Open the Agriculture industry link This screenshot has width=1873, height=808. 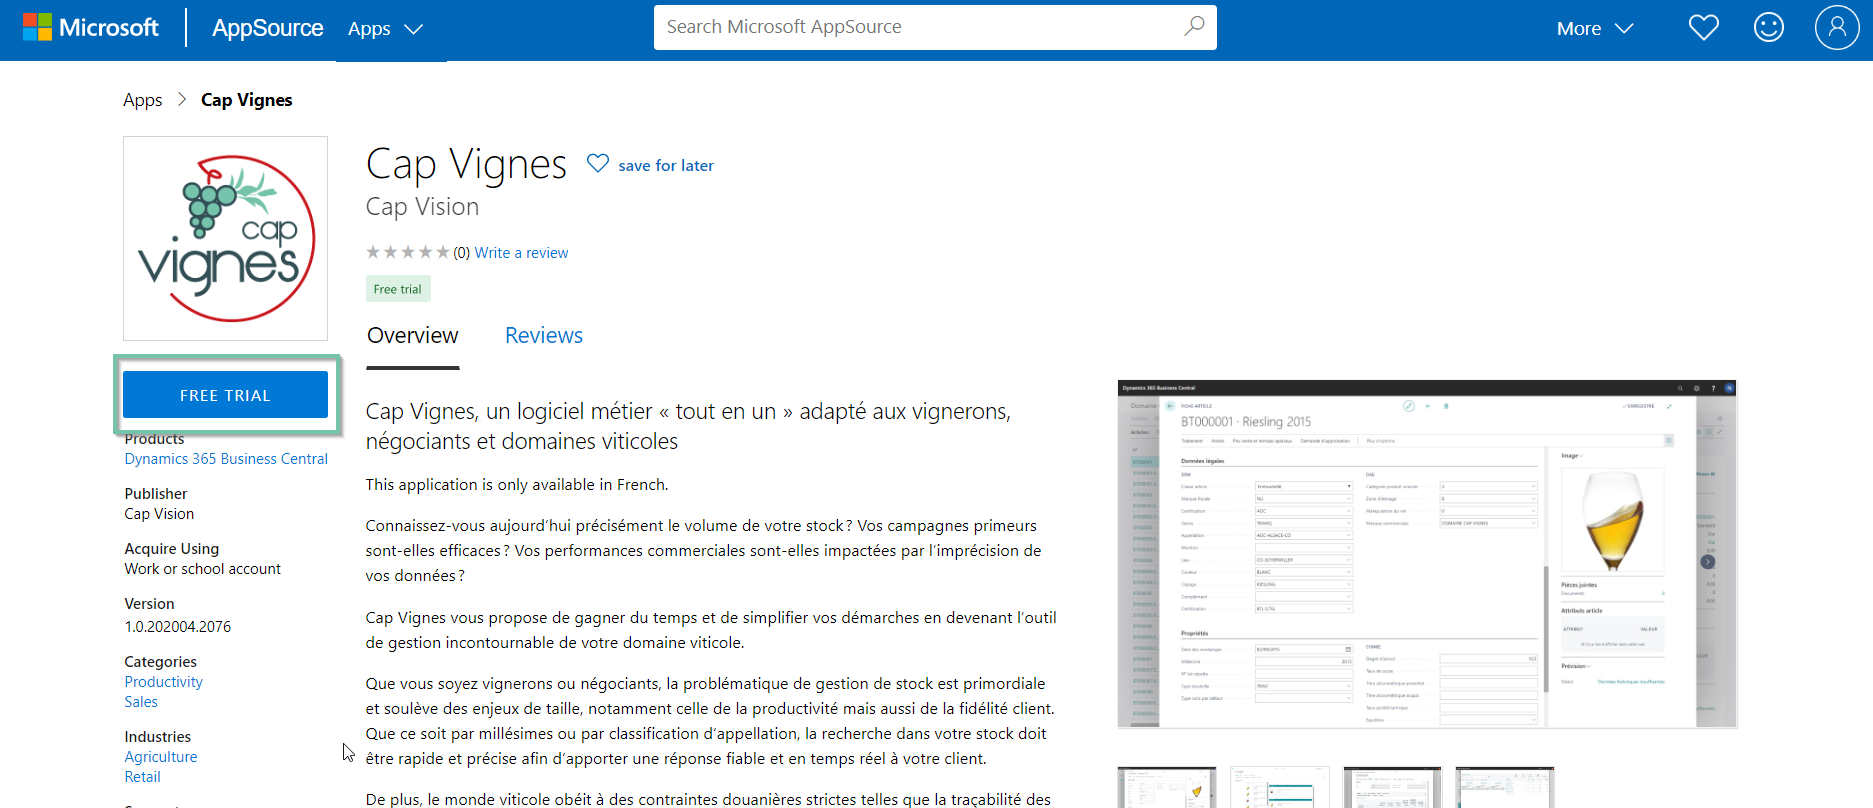click(161, 757)
